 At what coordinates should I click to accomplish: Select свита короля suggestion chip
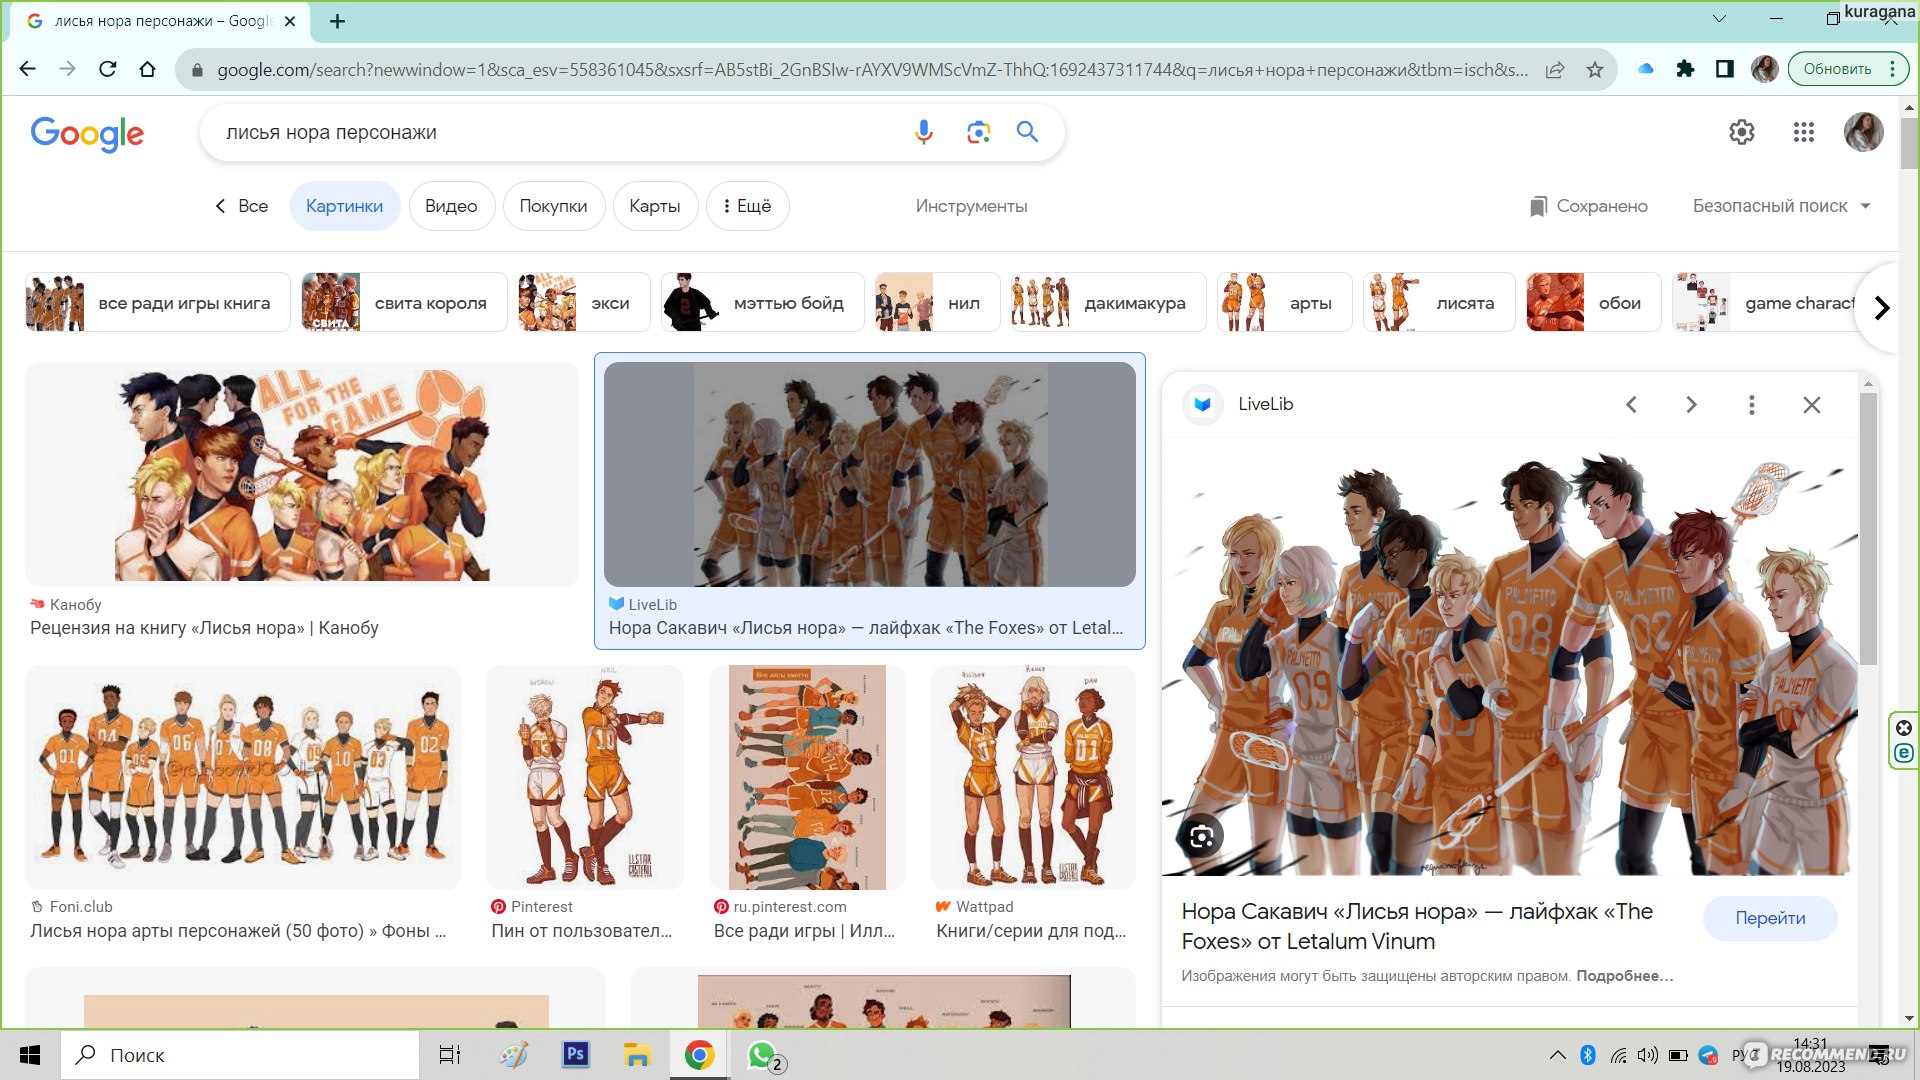click(x=404, y=302)
